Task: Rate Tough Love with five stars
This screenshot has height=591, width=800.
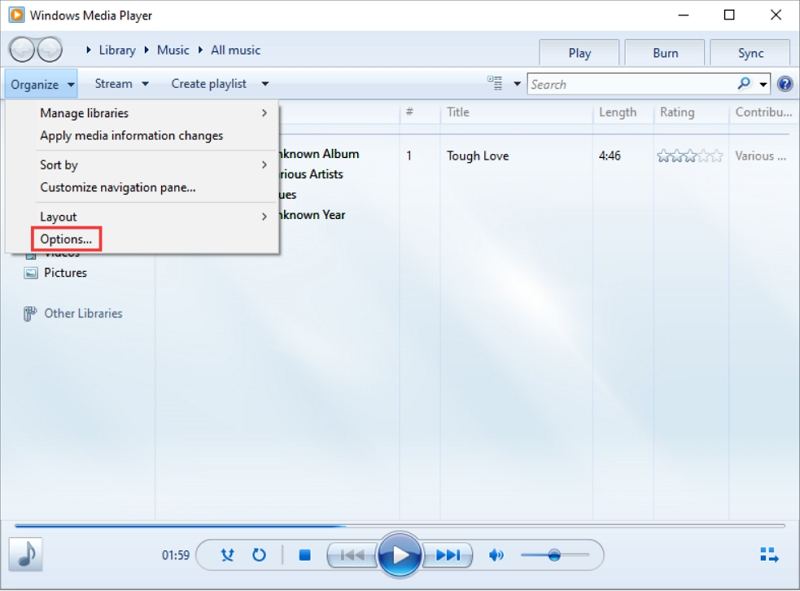Action: (717, 156)
